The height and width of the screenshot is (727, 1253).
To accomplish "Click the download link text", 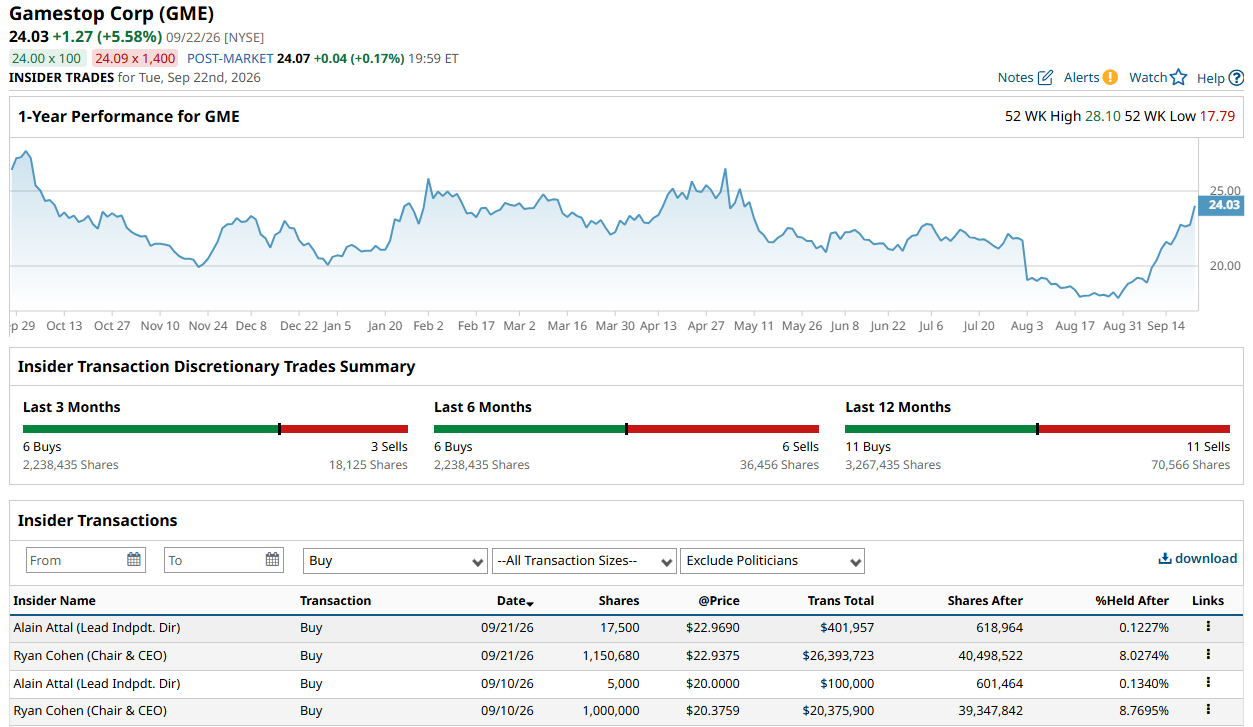I will 1206,559.
